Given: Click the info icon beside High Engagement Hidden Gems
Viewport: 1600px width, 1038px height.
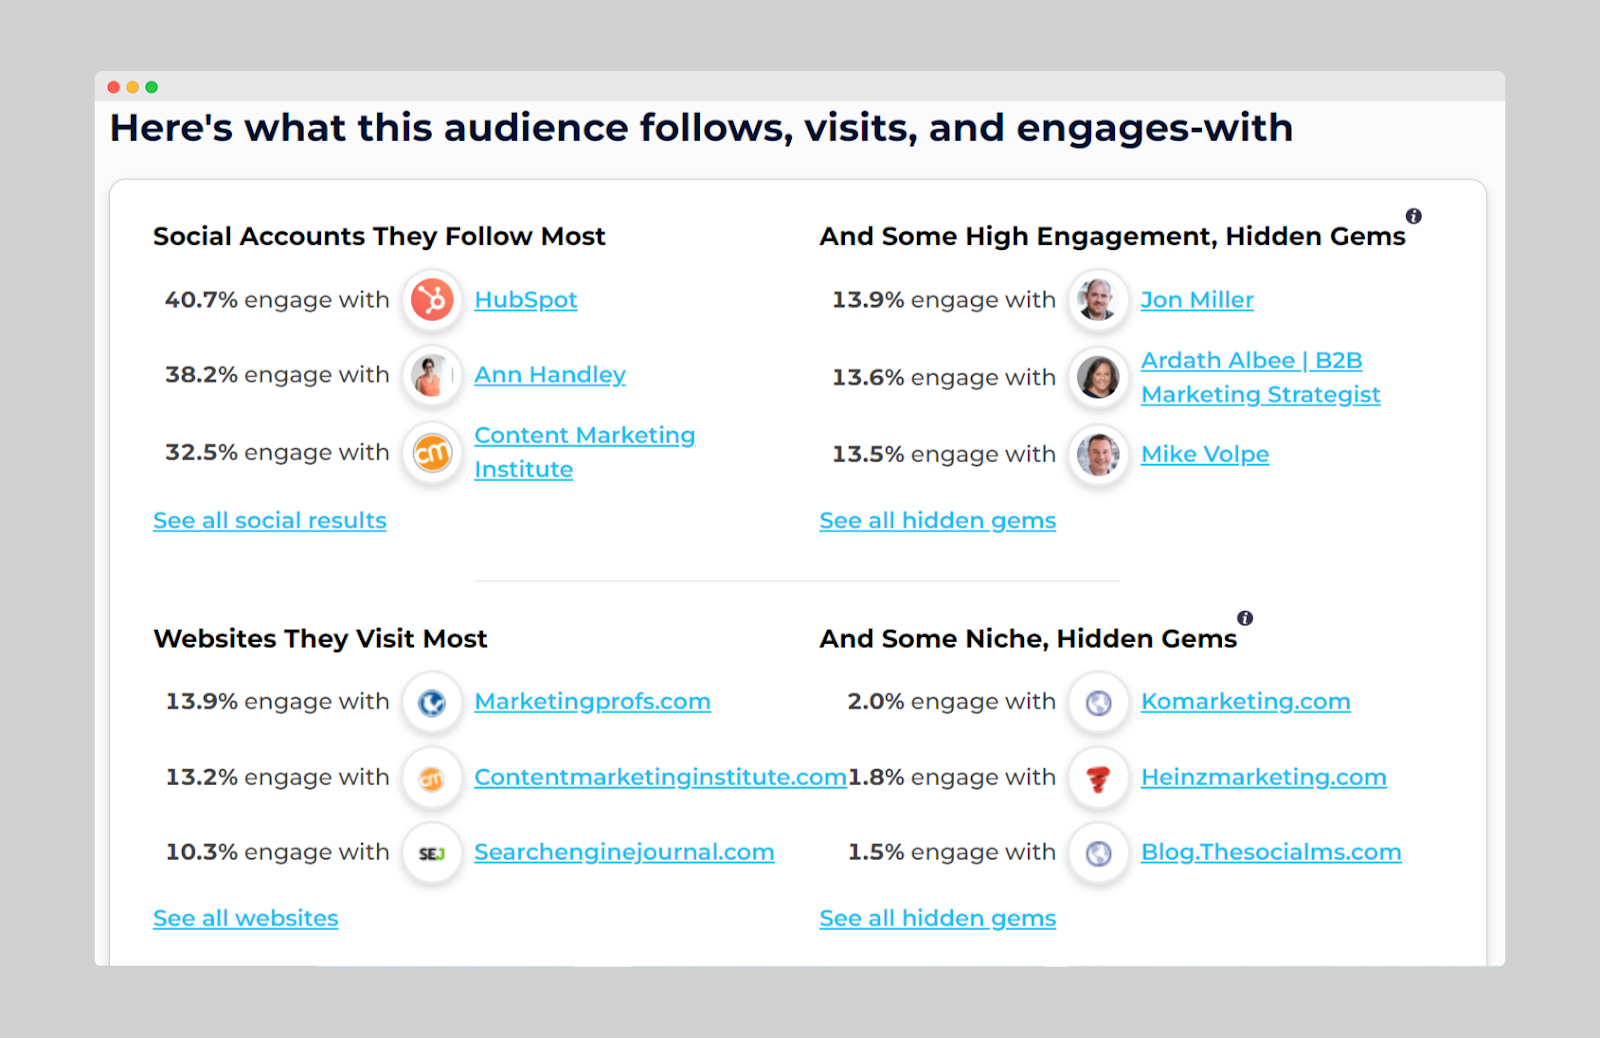Looking at the screenshot, I should click(x=1413, y=216).
